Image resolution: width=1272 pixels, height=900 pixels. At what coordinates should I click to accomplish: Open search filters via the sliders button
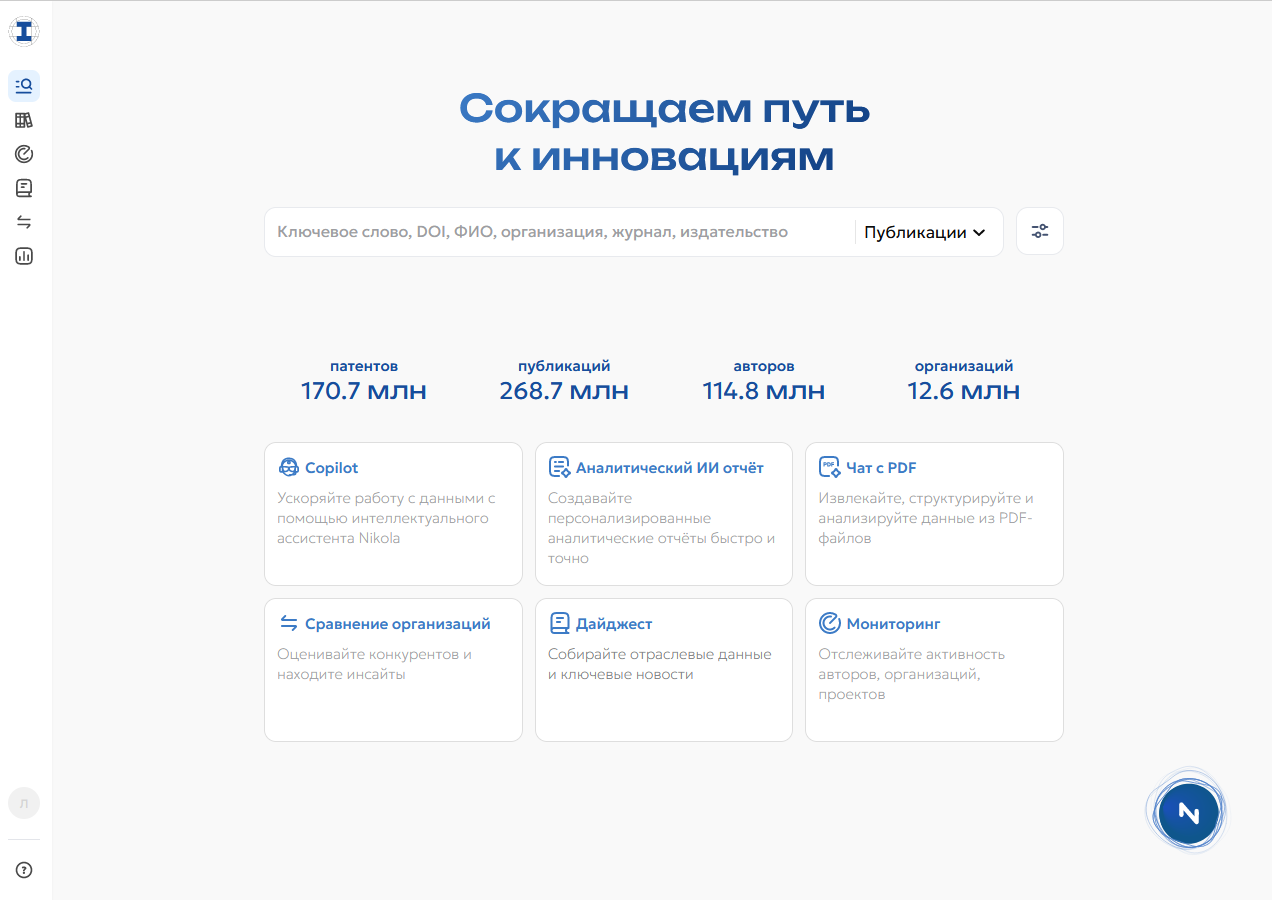1039,232
